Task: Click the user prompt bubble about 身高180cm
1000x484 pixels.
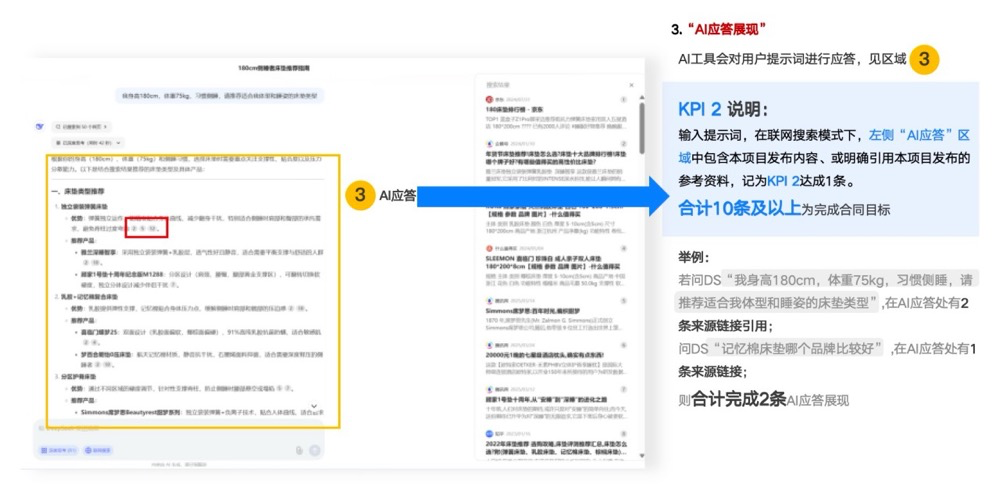Action: [220, 96]
